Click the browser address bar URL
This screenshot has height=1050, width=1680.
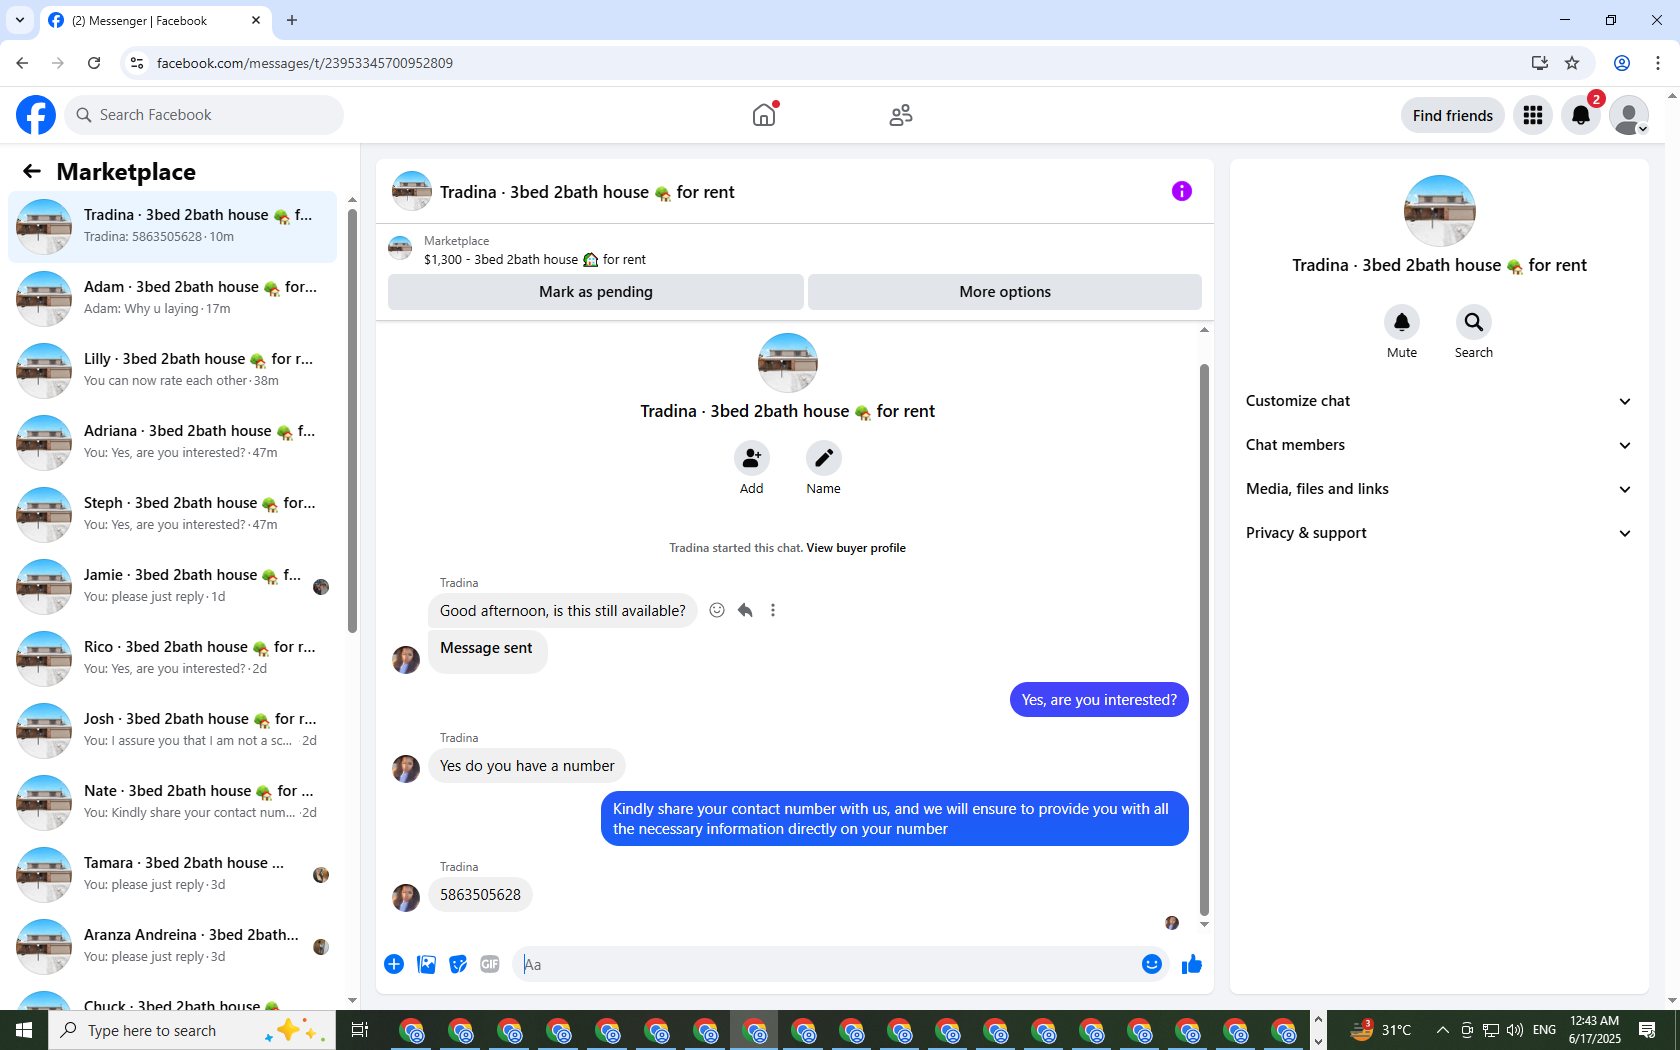(304, 63)
